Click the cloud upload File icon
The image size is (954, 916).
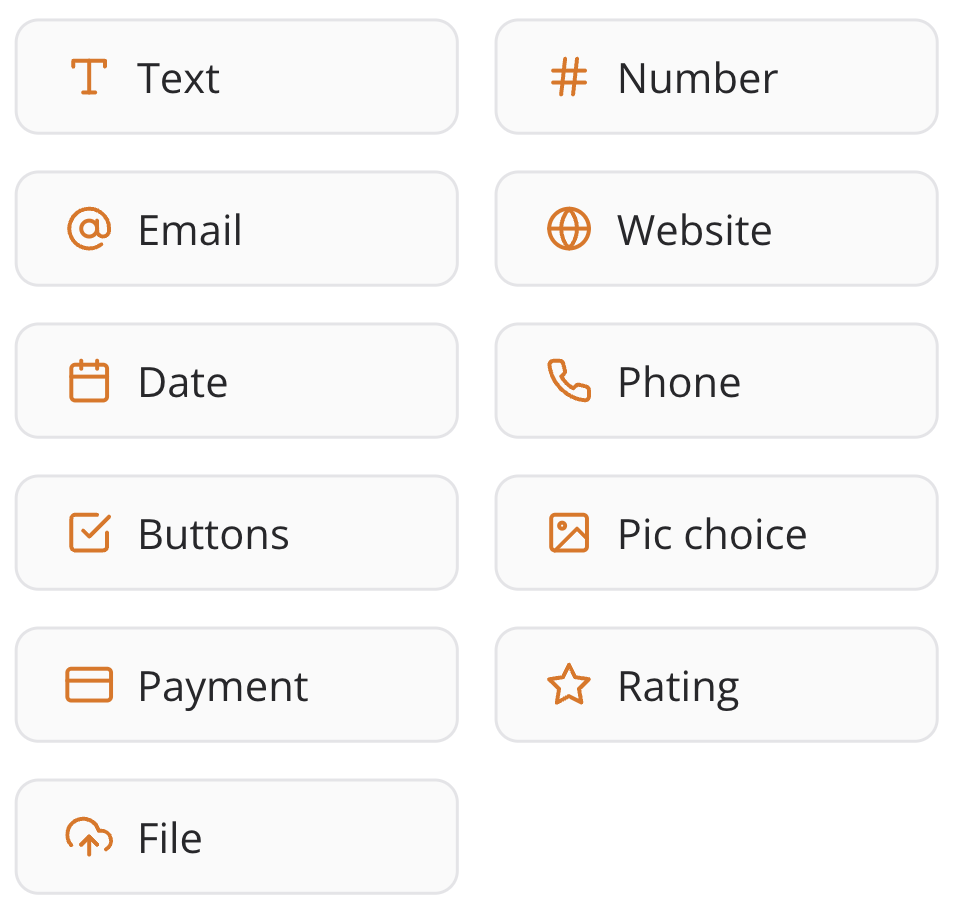pyautogui.click(x=89, y=837)
